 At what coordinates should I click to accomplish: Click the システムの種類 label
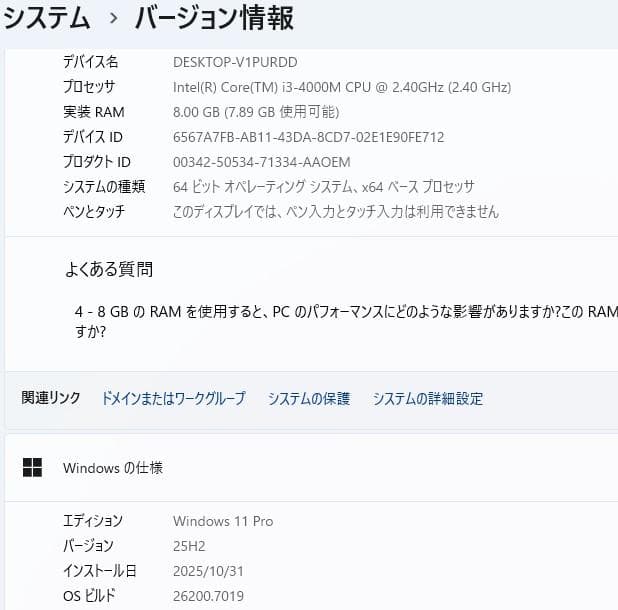(x=104, y=187)
